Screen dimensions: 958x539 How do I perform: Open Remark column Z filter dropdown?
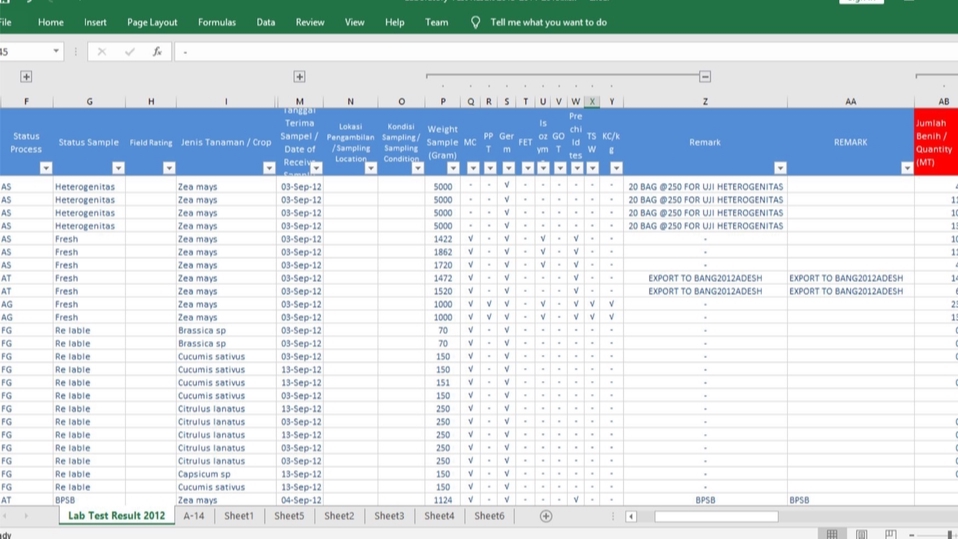[x=780, y=168]
